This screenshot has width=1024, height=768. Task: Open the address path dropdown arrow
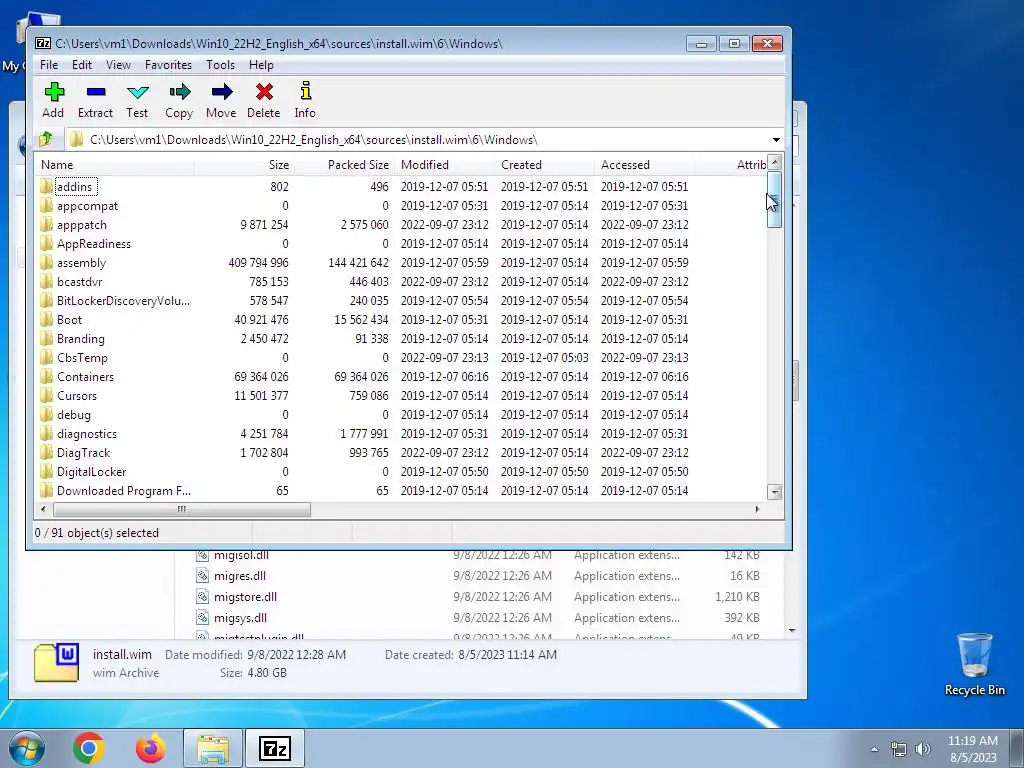776,140
